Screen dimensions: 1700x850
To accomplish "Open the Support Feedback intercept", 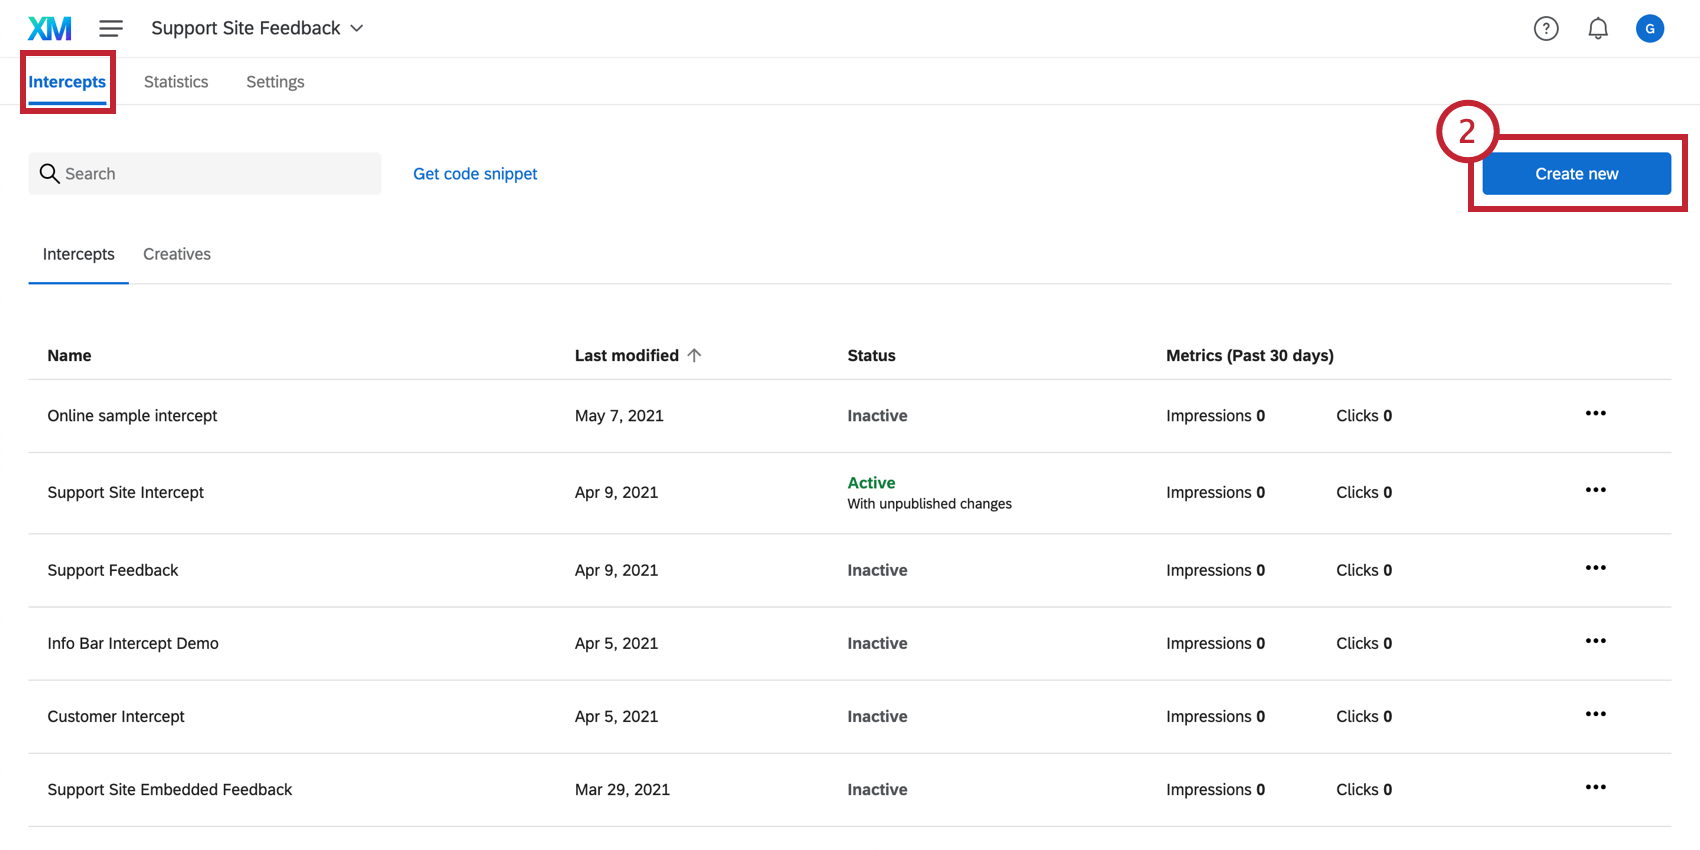I will (113, 570).
